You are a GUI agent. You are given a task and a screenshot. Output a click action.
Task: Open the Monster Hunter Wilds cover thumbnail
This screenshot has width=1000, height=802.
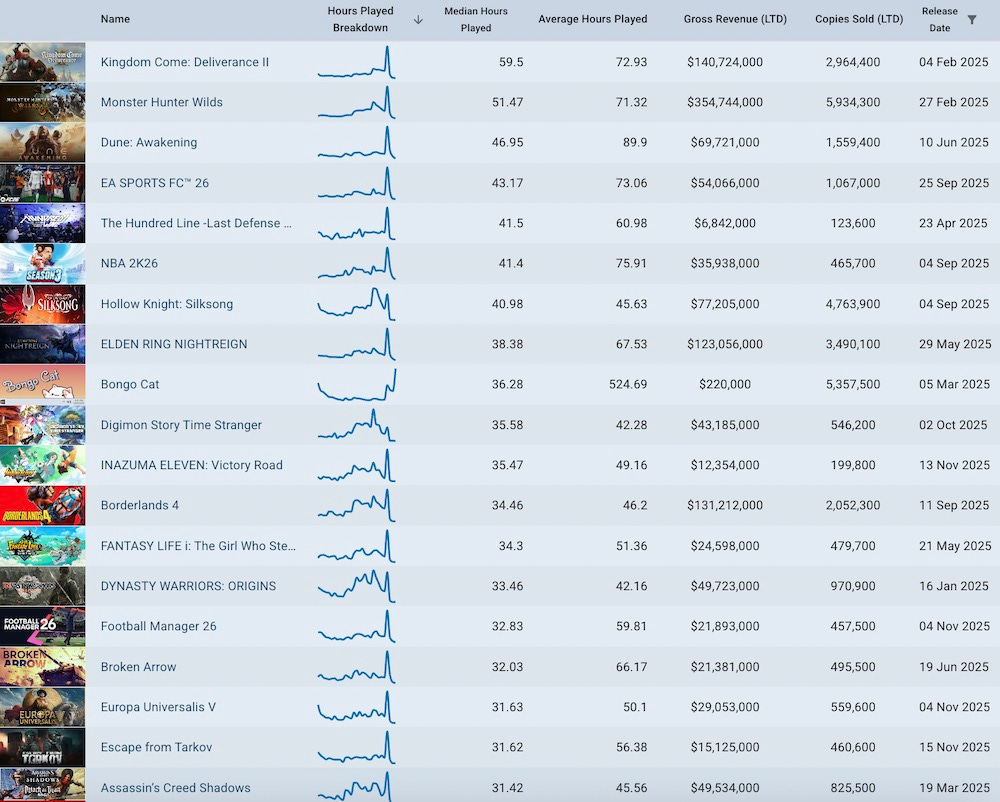43,102
